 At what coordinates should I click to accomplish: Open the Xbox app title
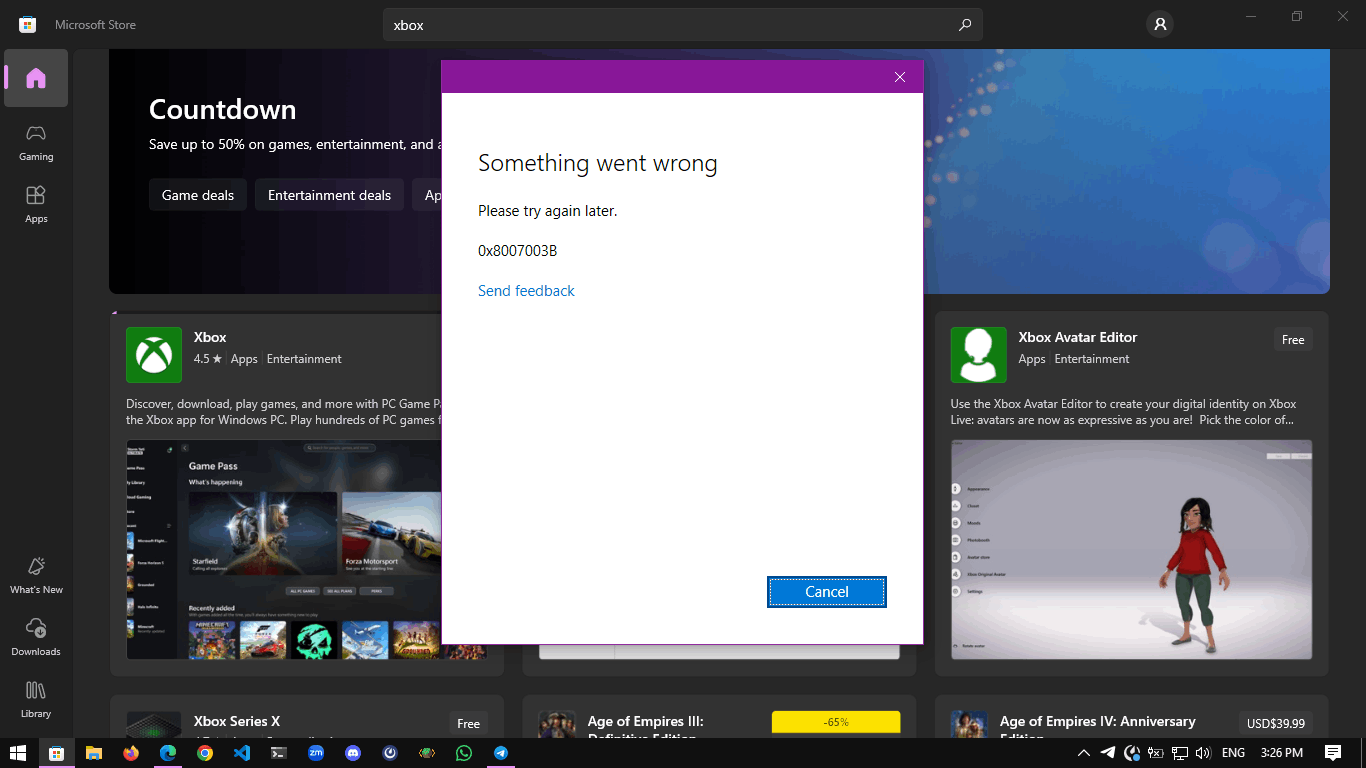(x=210, y=337)
